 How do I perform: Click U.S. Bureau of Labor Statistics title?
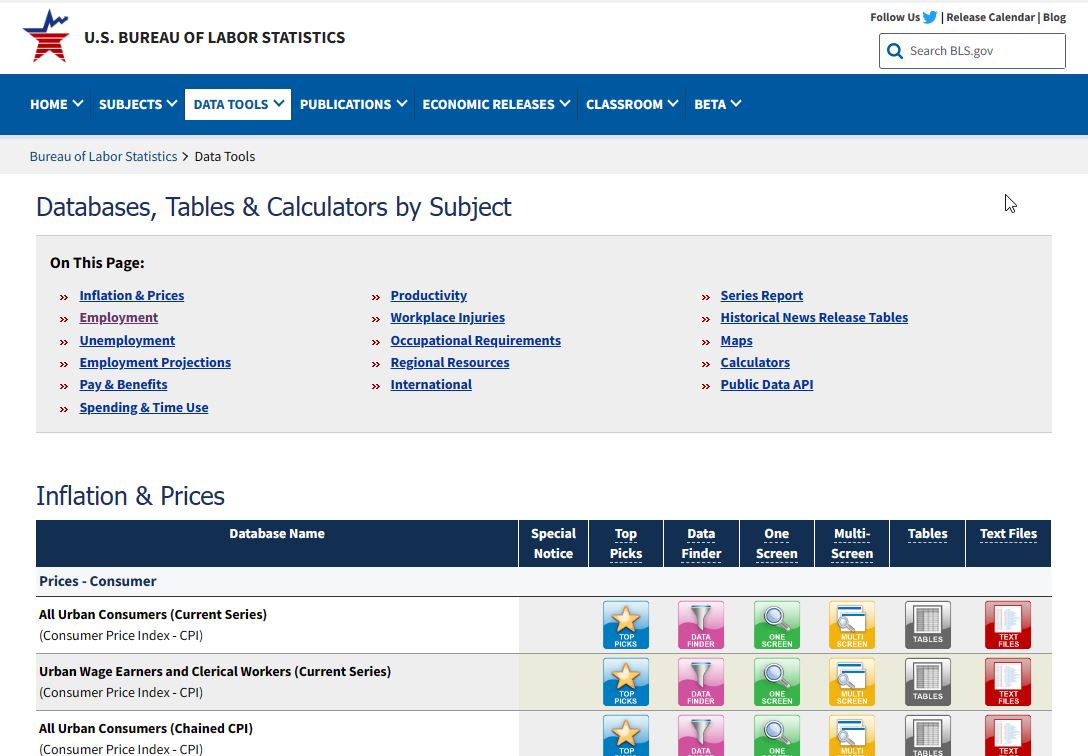(x=214, y=37)
